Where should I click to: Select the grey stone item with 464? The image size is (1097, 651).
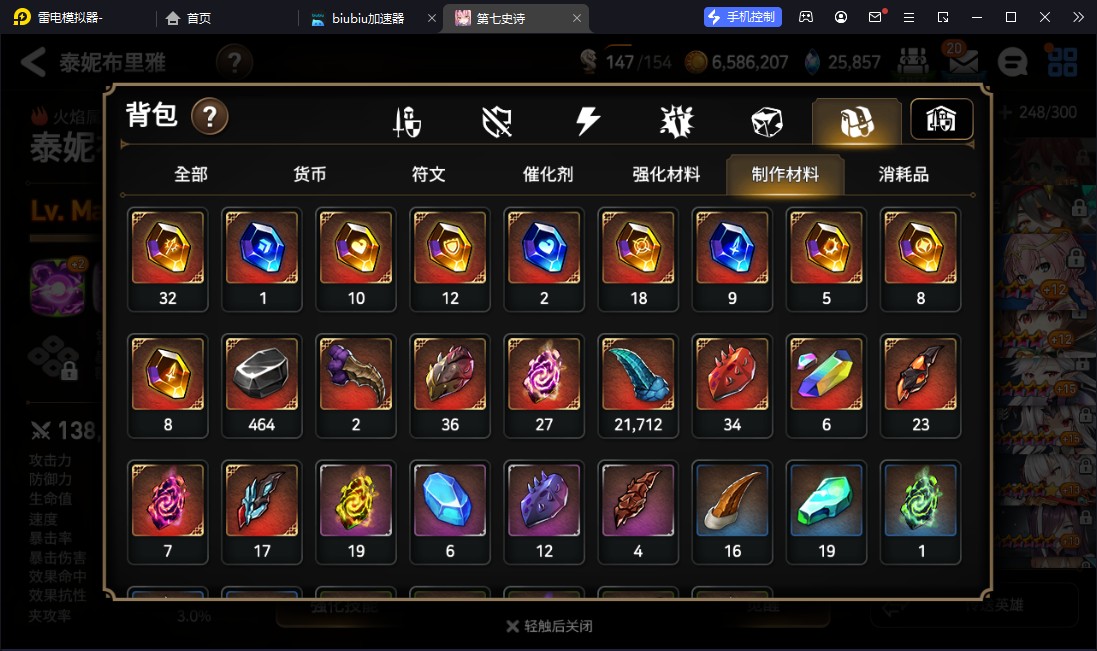click(262, 386)
